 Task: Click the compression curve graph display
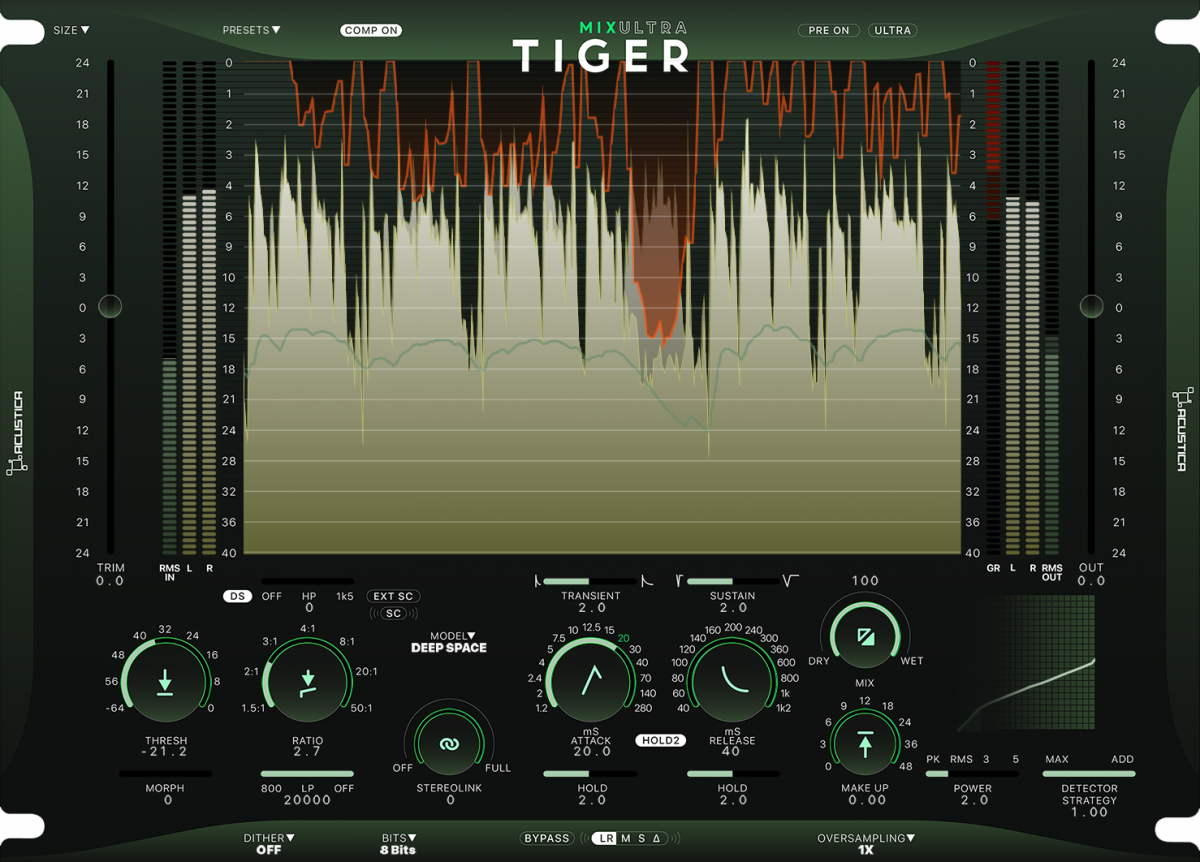pos(1026,664)
